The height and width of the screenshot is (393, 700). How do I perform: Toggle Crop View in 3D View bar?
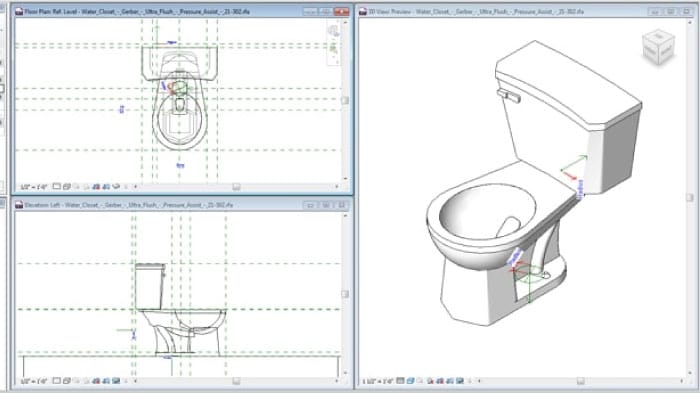coord(440,380)
